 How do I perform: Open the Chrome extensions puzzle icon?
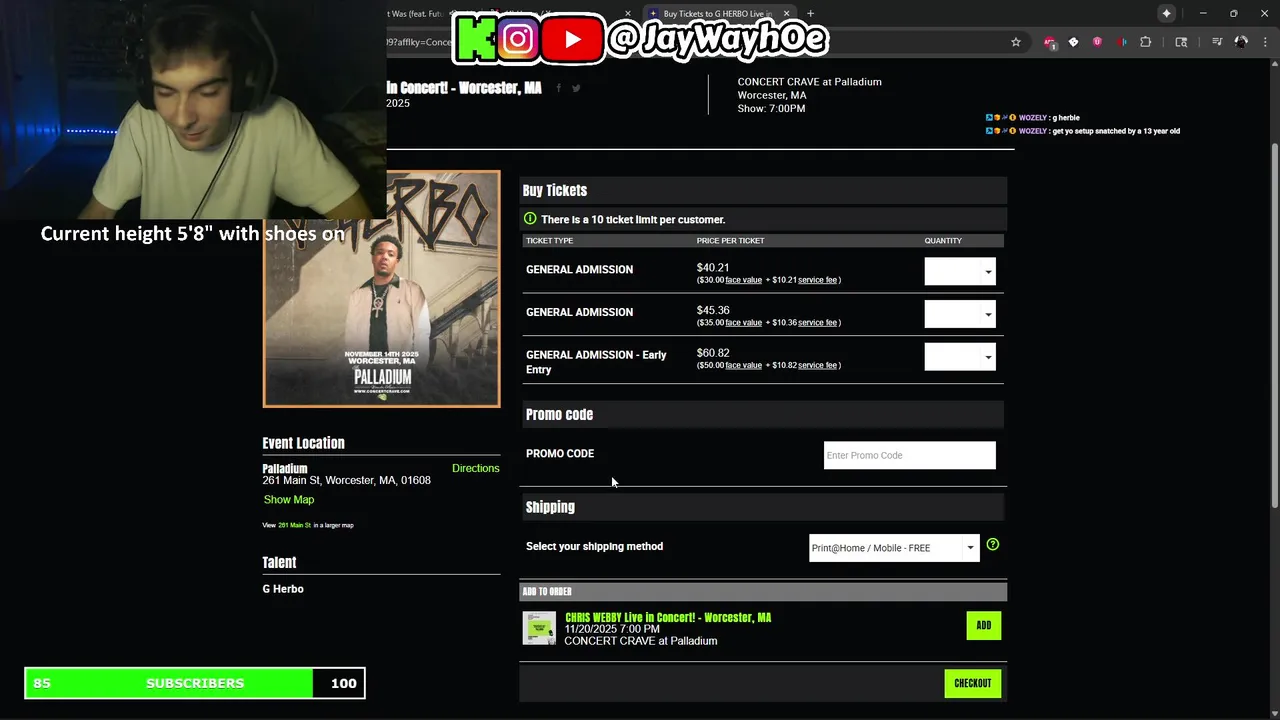pyautogui.click(x=1146, y=42)
